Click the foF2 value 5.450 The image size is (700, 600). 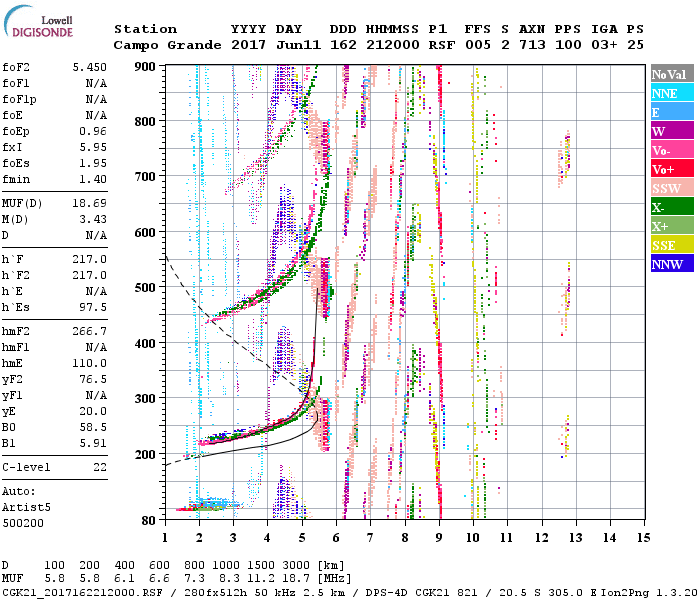tap(90, 67)
